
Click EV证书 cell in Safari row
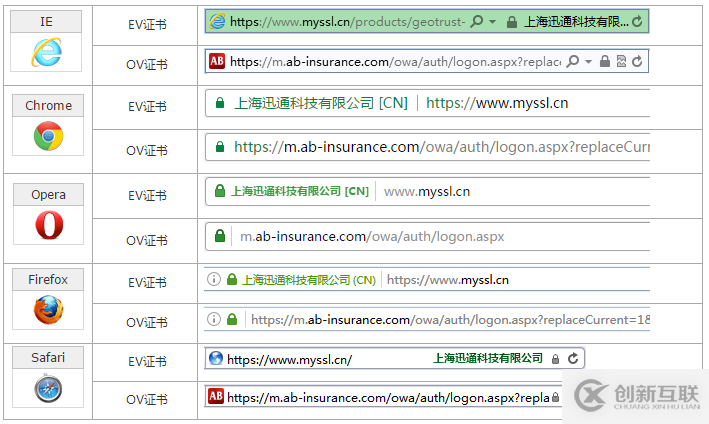pos(147,362)
